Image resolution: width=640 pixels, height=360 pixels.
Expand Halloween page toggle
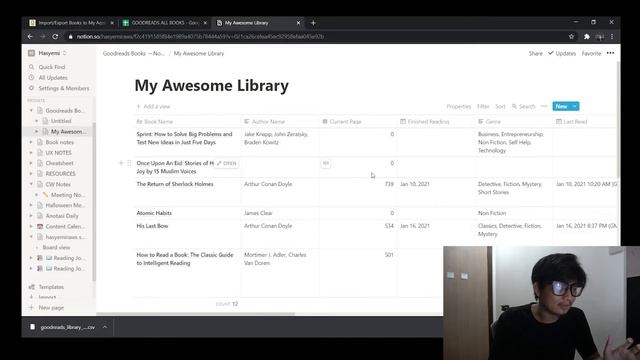tap(31, 205)
